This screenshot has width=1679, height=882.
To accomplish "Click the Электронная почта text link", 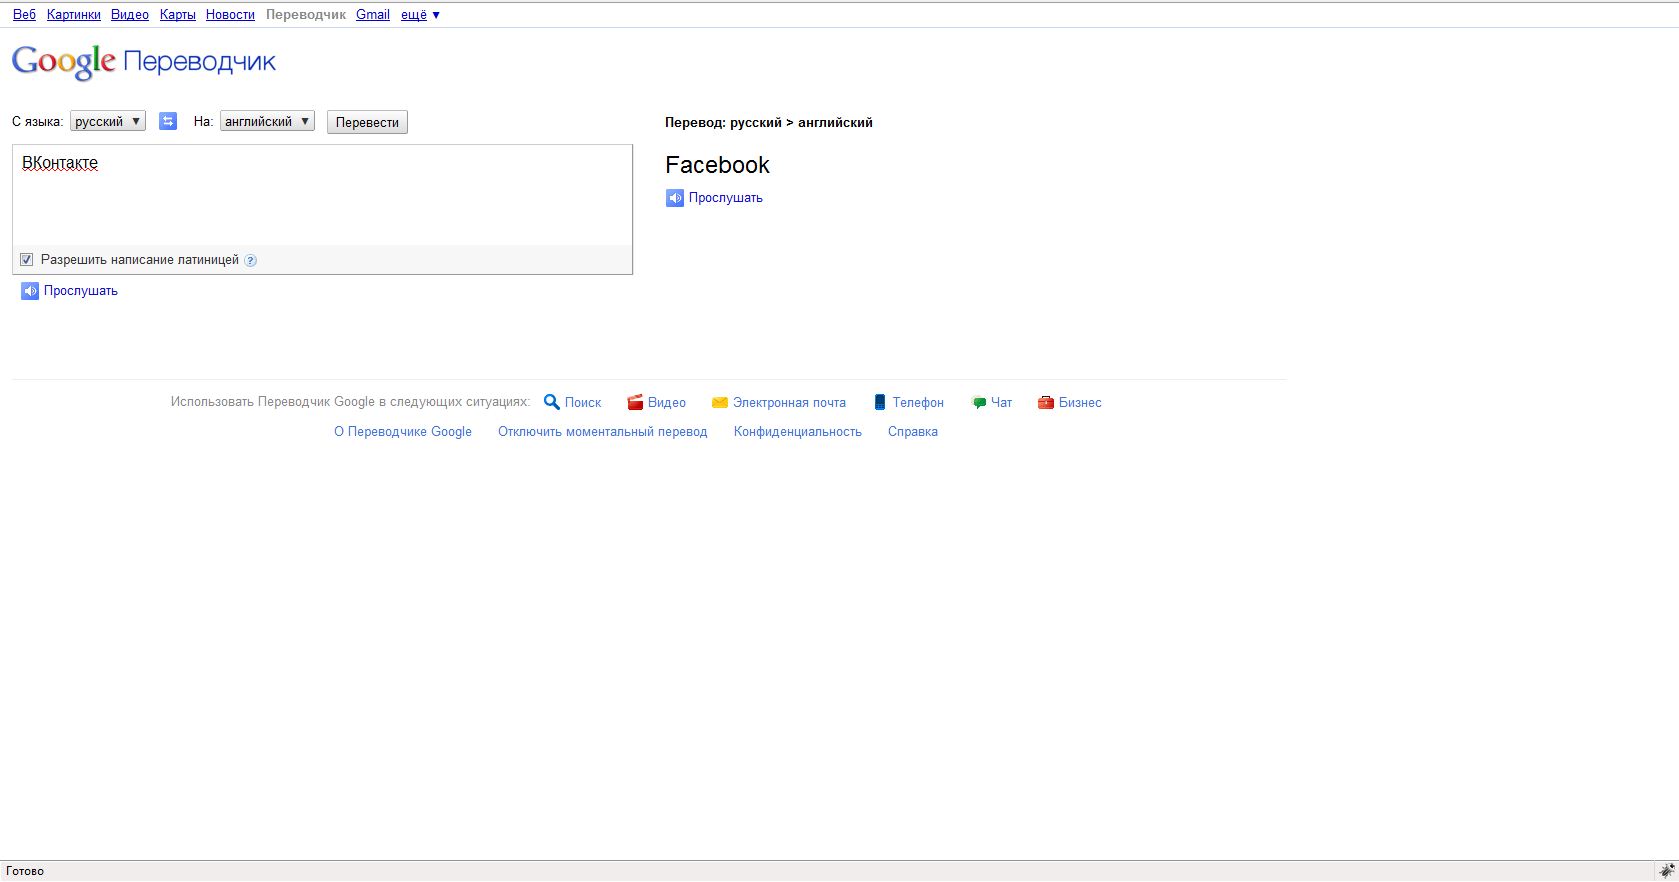I will (x=789, y=403).
